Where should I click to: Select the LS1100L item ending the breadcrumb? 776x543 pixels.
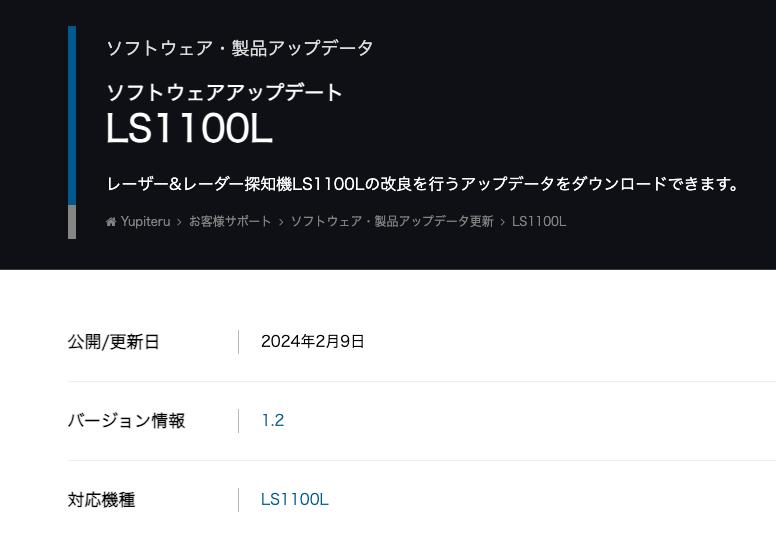point(539,221)
